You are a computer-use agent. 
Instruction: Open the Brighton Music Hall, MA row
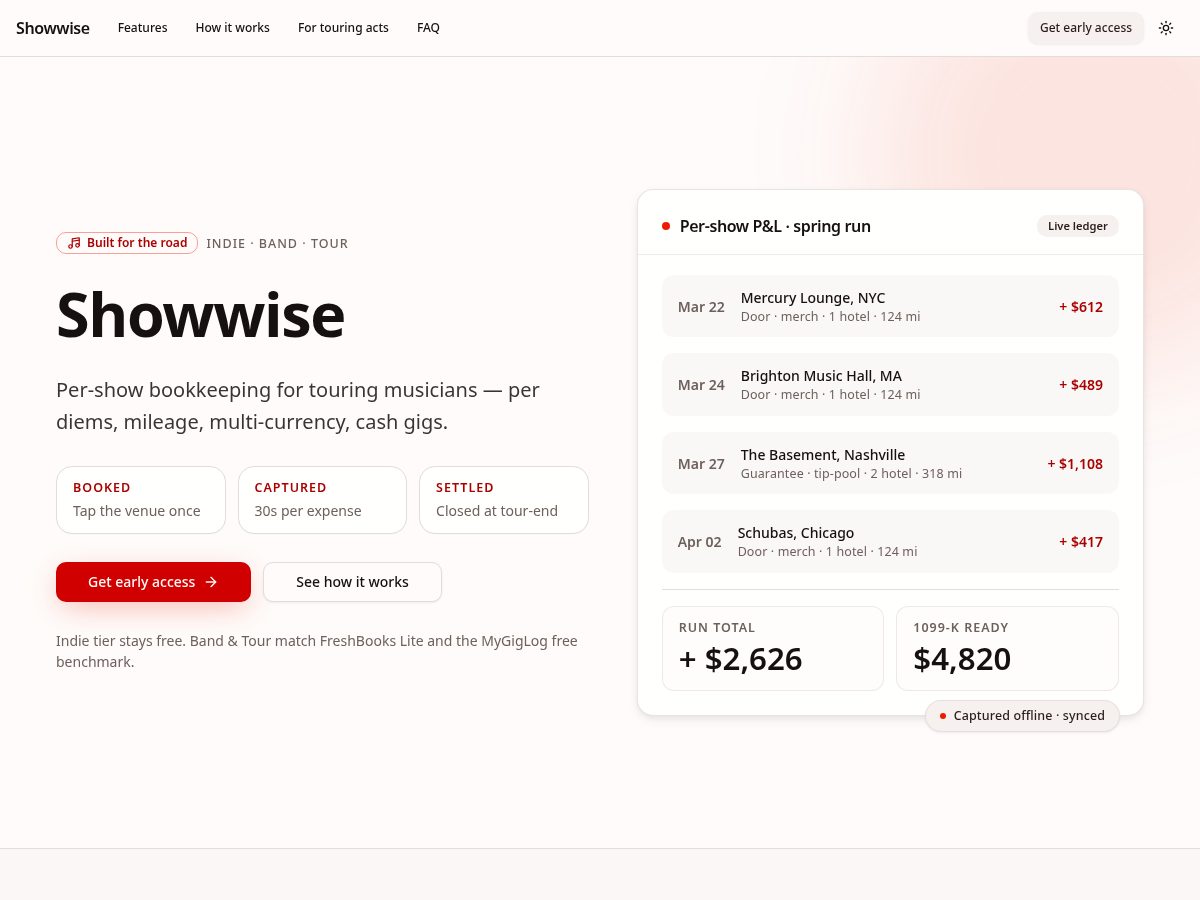pyautogui.click(x=890, y=384)
